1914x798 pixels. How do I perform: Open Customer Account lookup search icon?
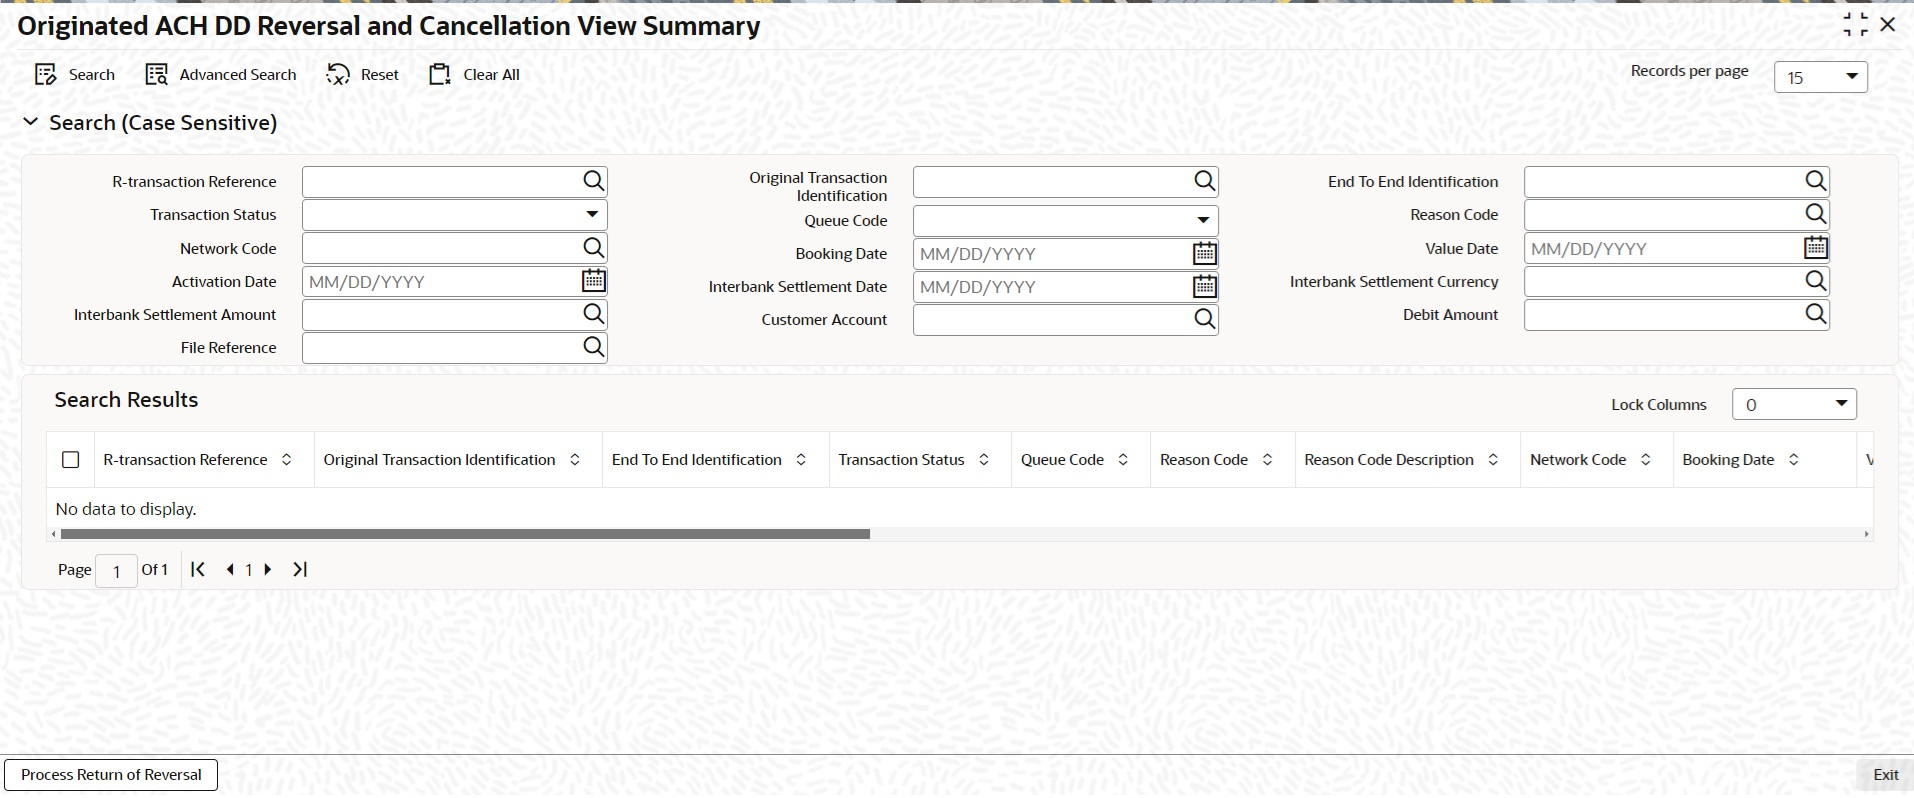1204,319
